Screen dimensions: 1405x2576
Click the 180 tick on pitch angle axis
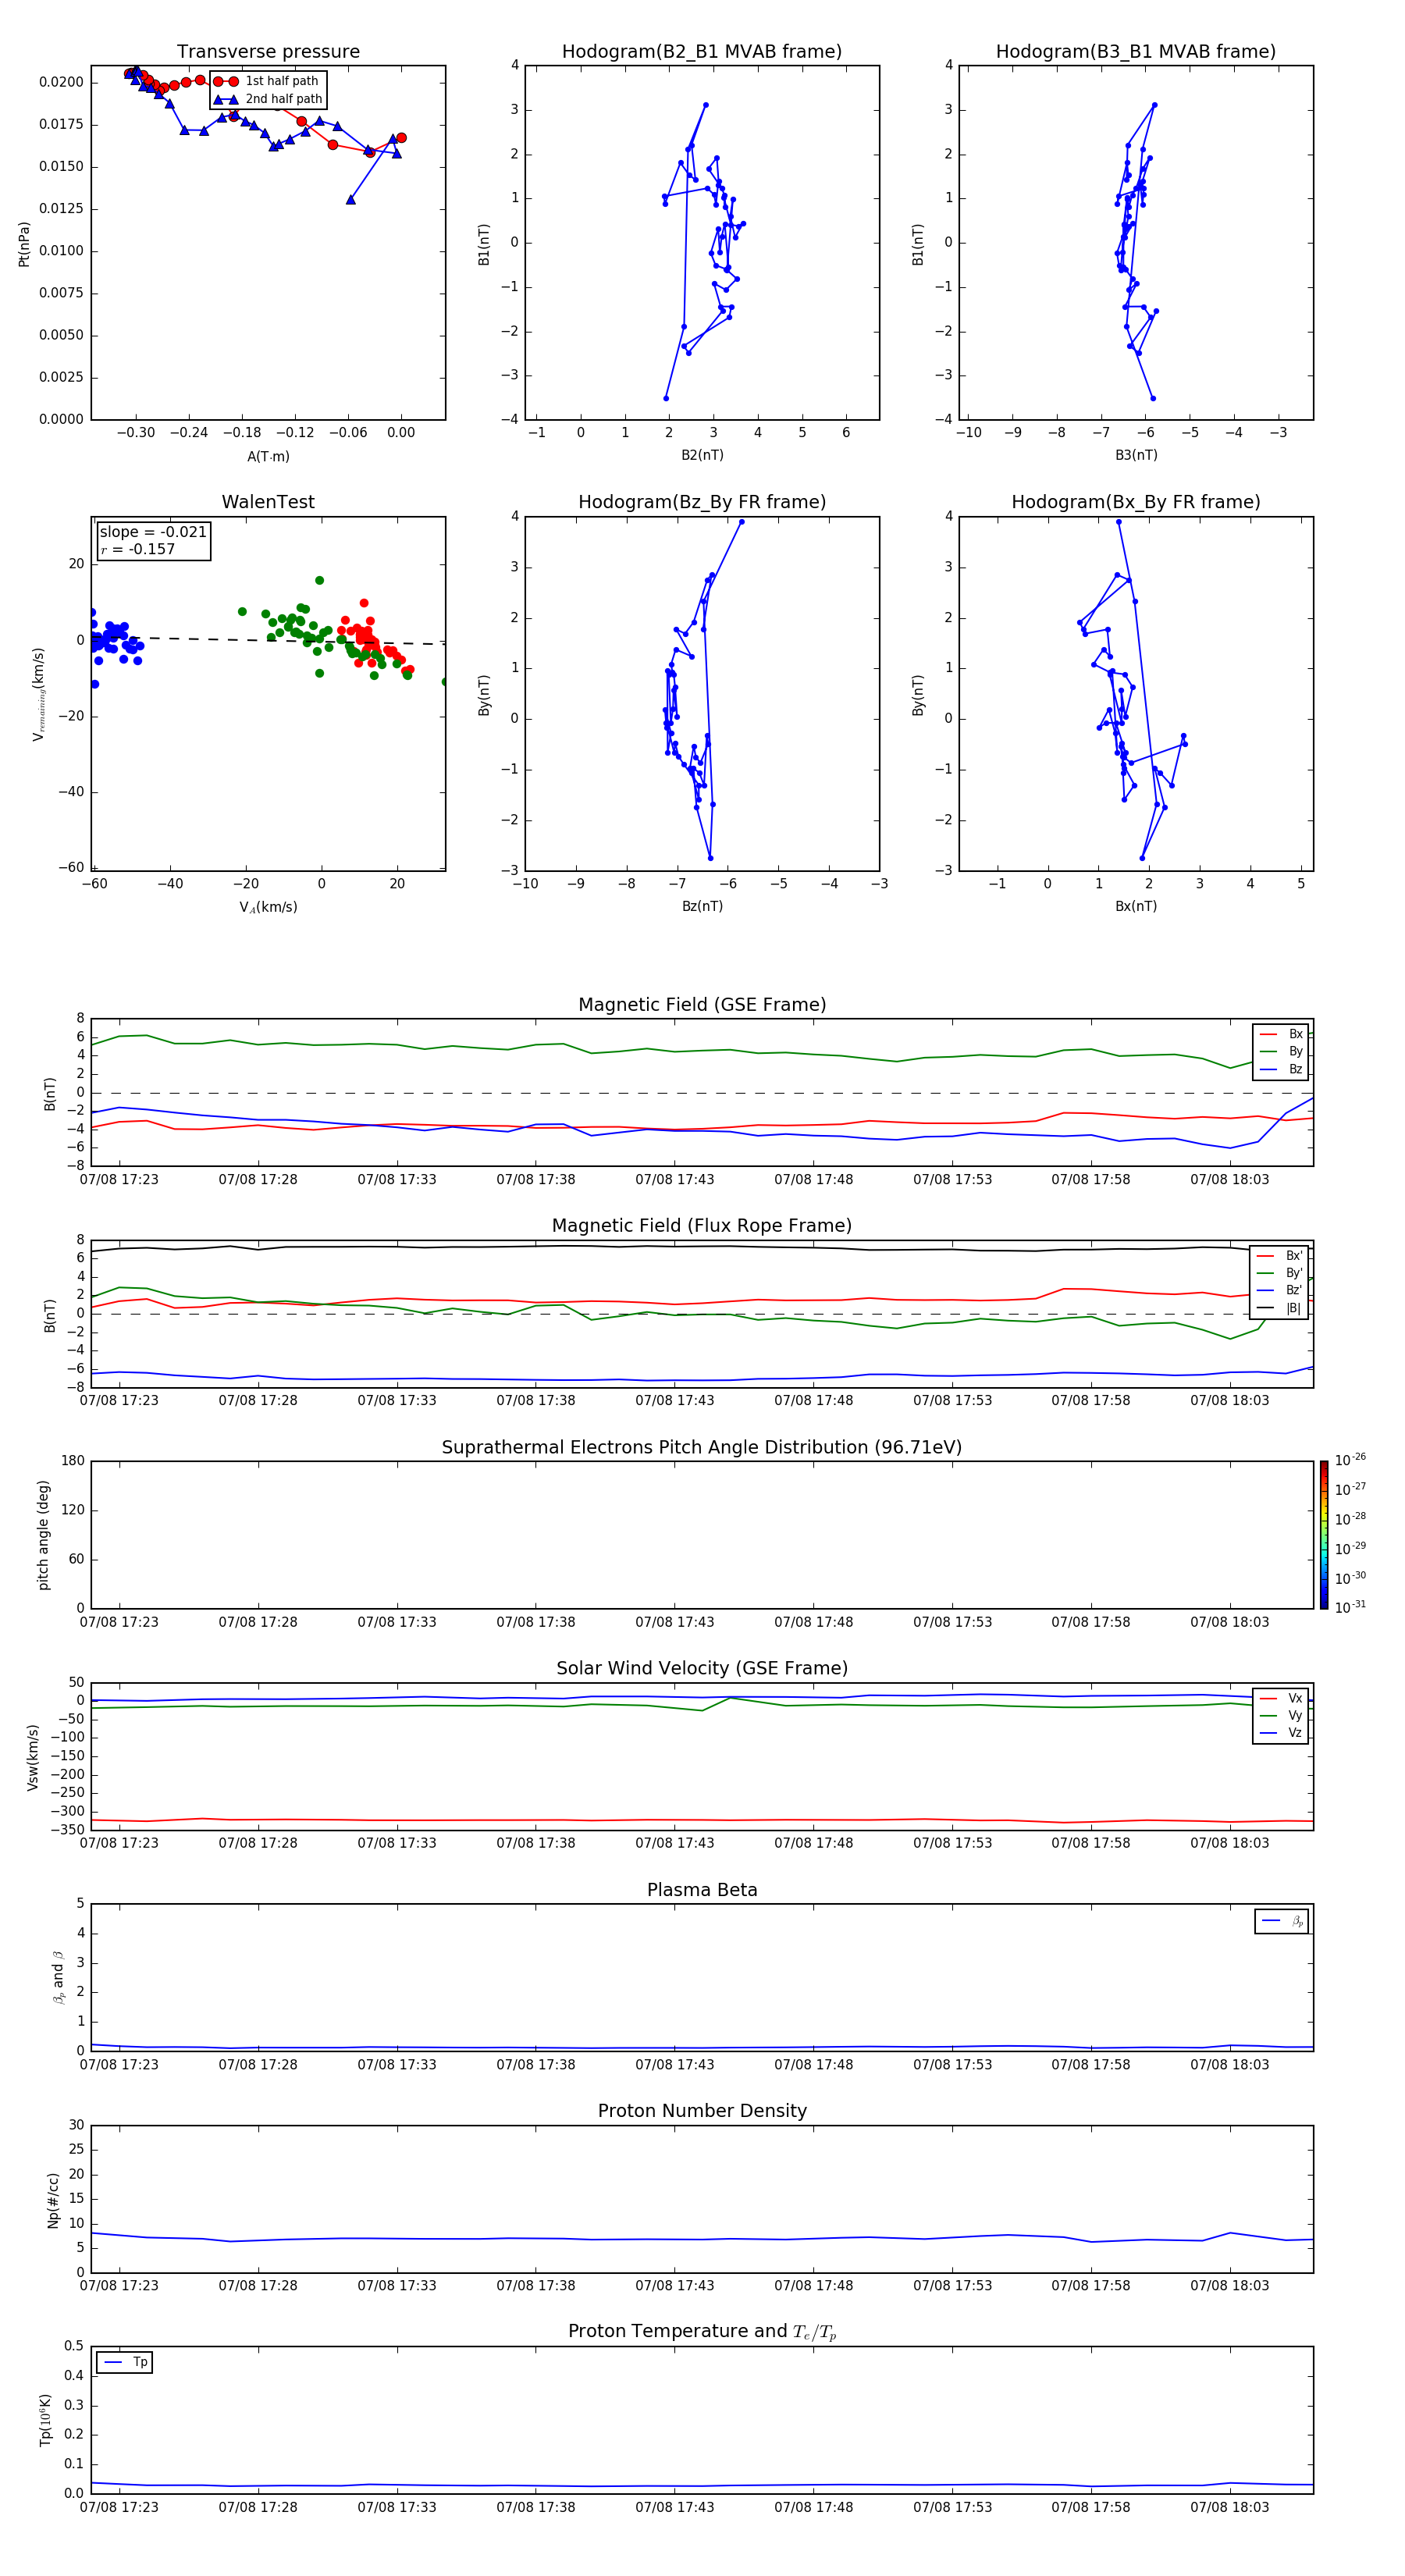[73, 1461]
